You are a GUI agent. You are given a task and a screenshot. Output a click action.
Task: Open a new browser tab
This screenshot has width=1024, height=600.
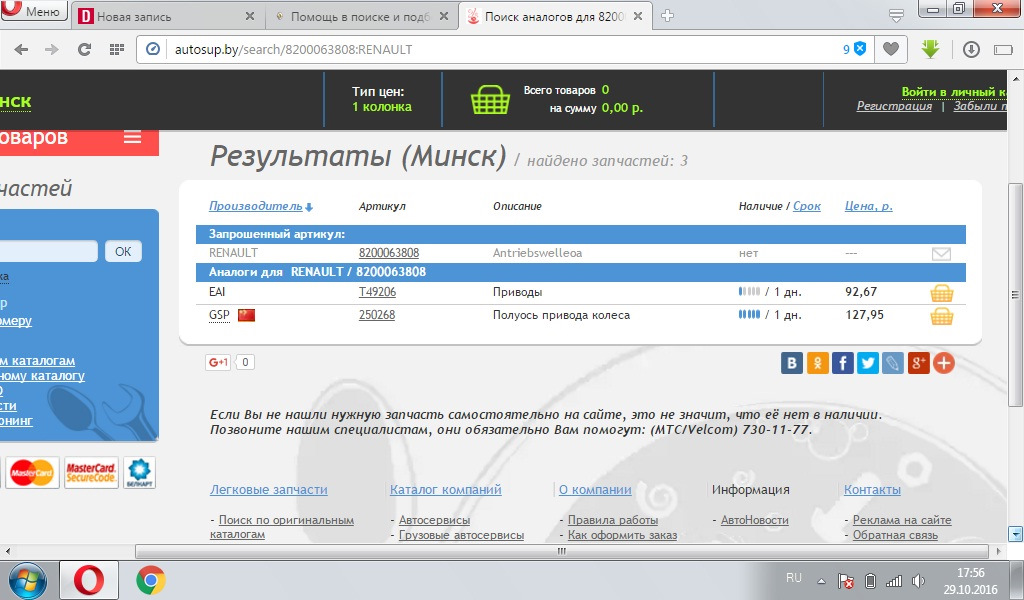point(667,16)
